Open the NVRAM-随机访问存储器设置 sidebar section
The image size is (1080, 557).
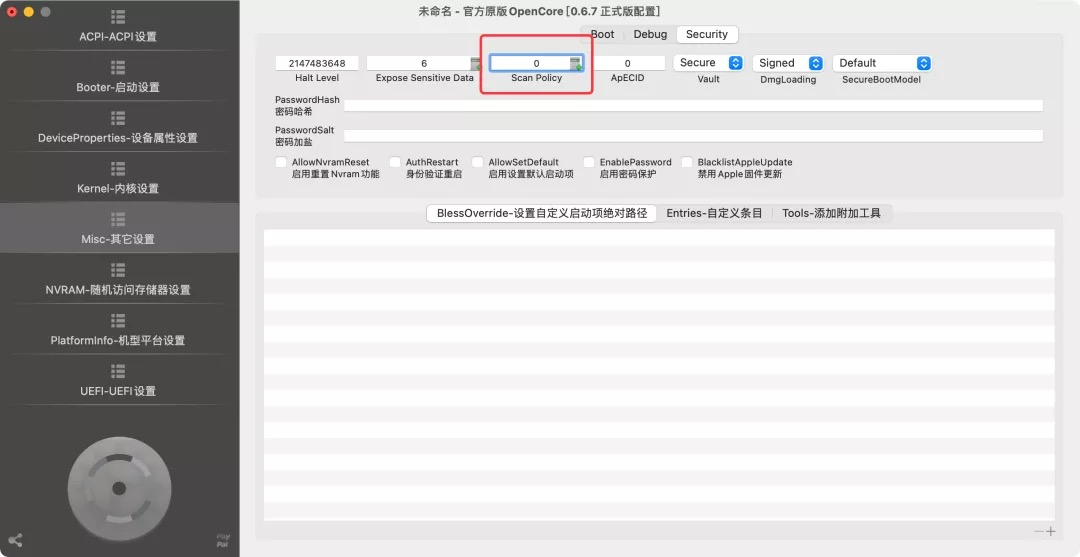coord(118,279)
